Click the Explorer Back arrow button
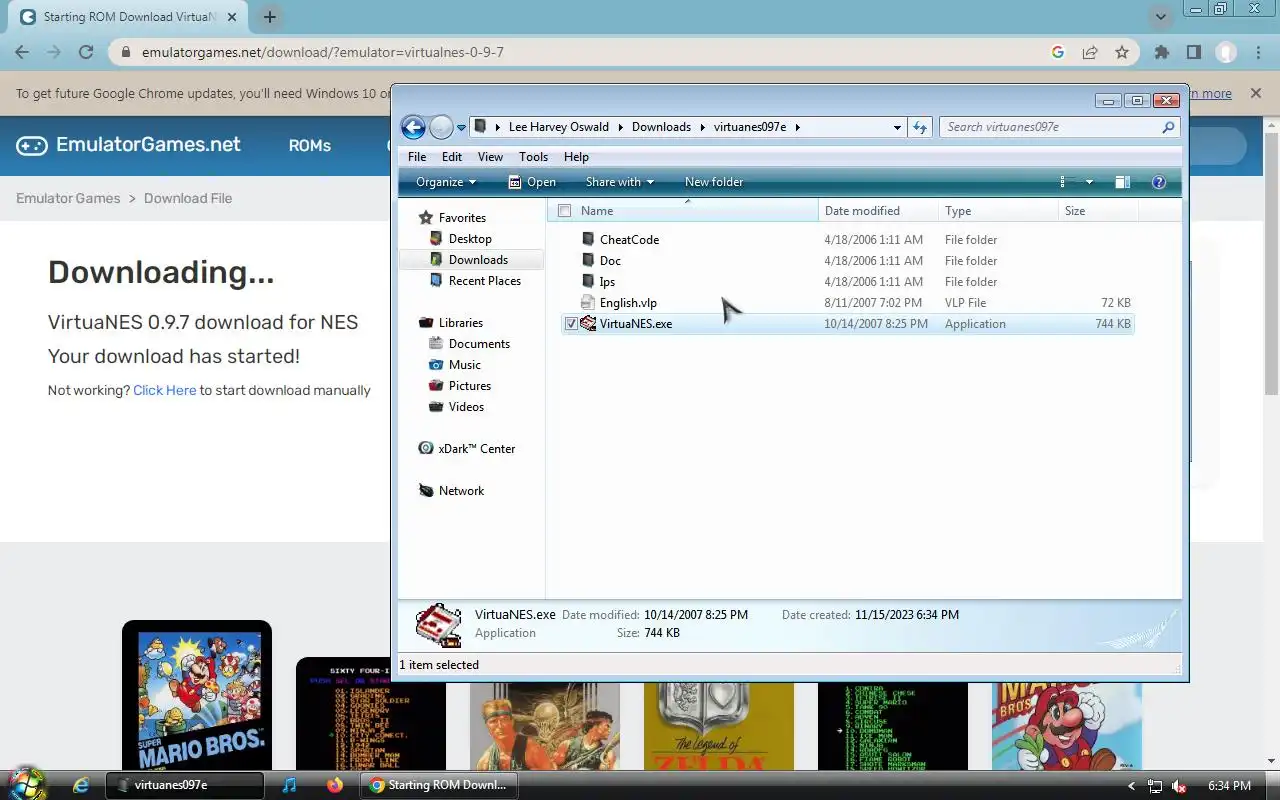 coord(413,127)
